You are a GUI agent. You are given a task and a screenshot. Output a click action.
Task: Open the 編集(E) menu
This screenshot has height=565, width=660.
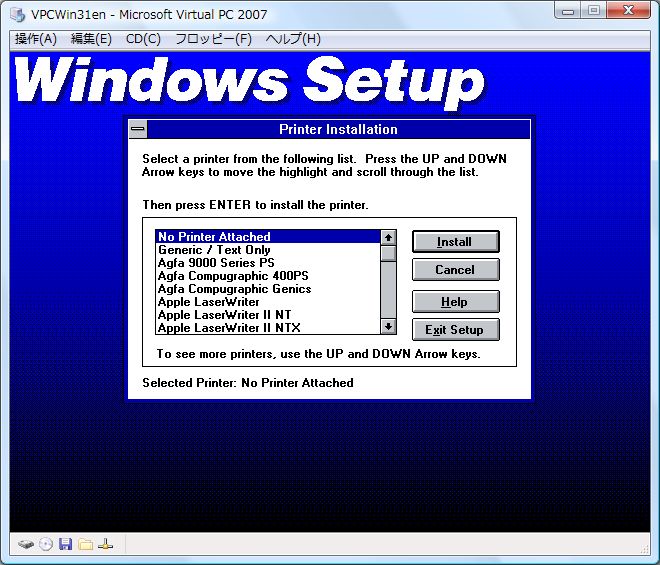click(91, 39)
